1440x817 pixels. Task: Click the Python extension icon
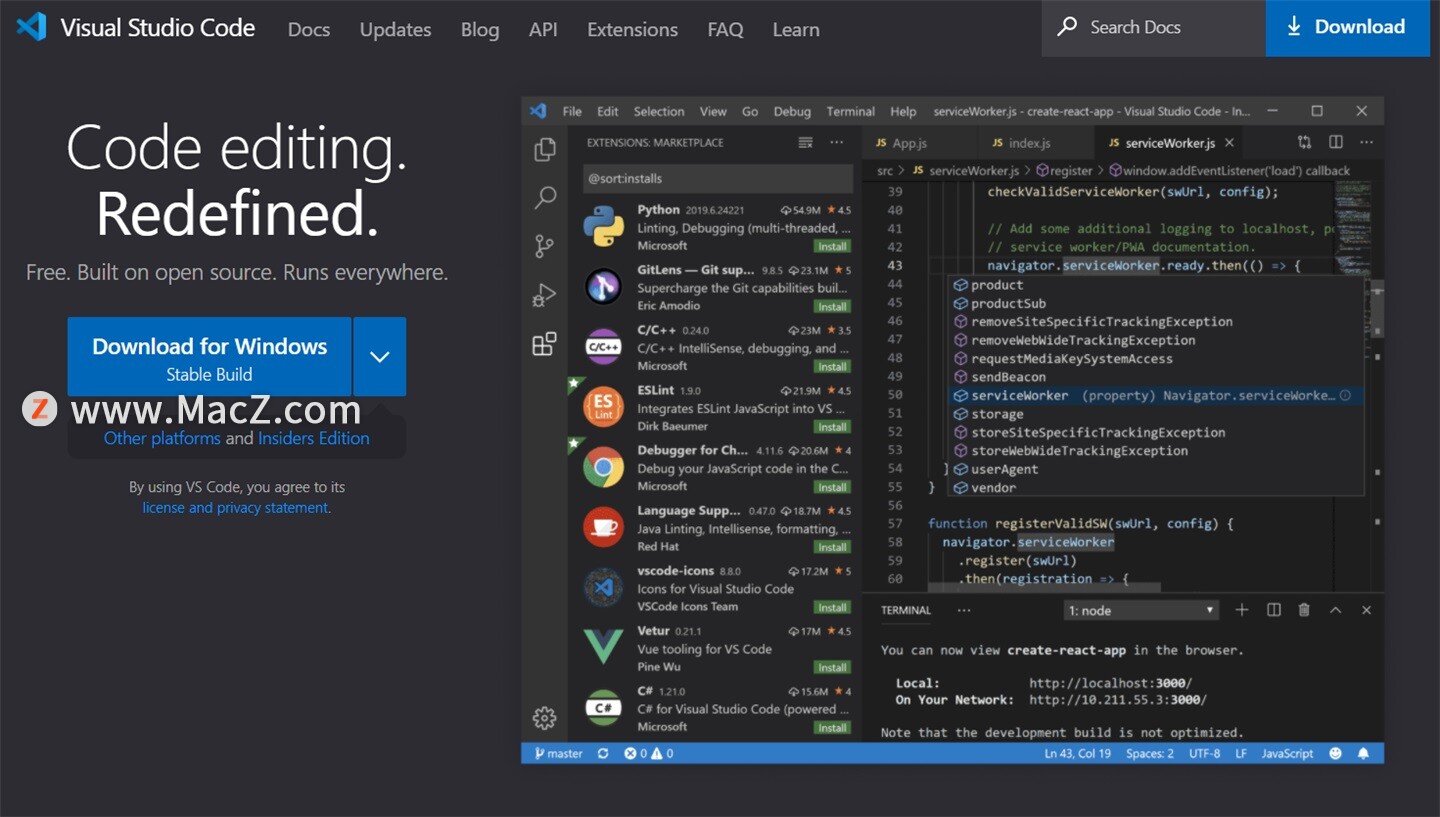(x=603, y=226)
